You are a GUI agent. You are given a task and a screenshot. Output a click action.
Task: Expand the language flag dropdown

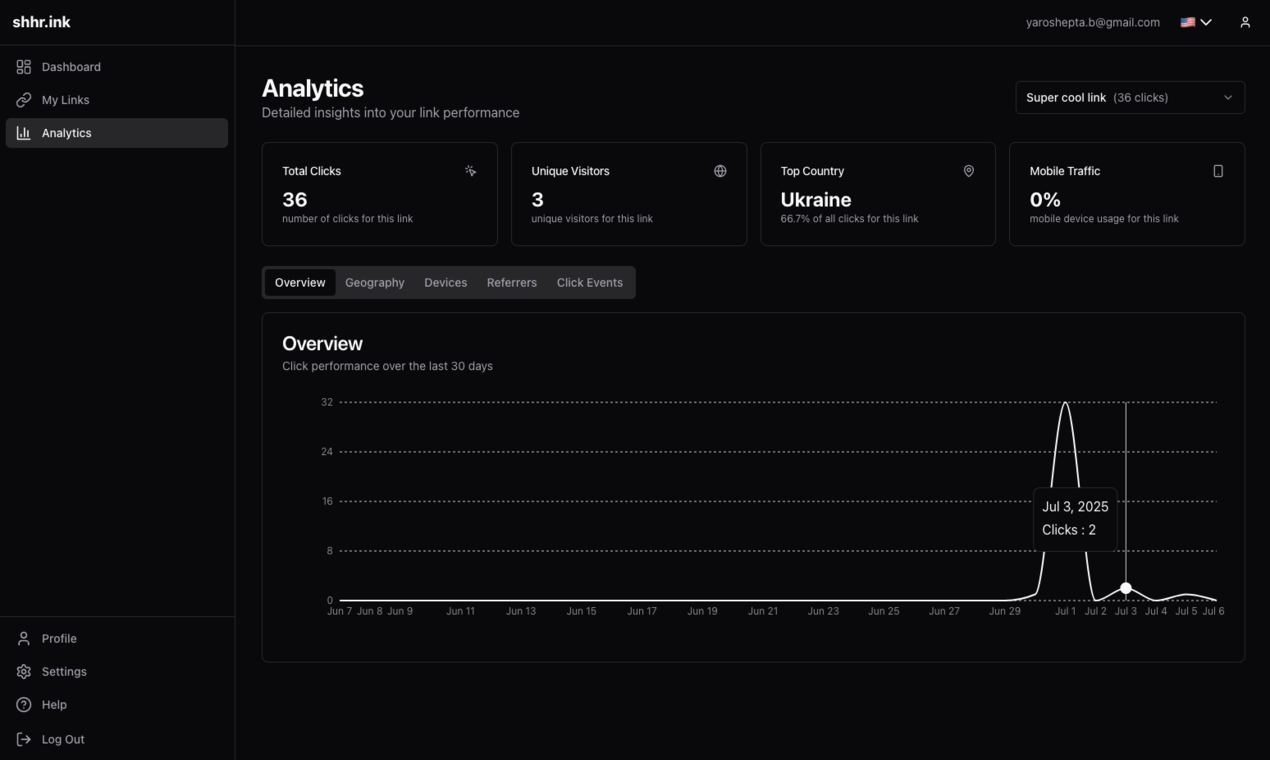click(1196, 22)
